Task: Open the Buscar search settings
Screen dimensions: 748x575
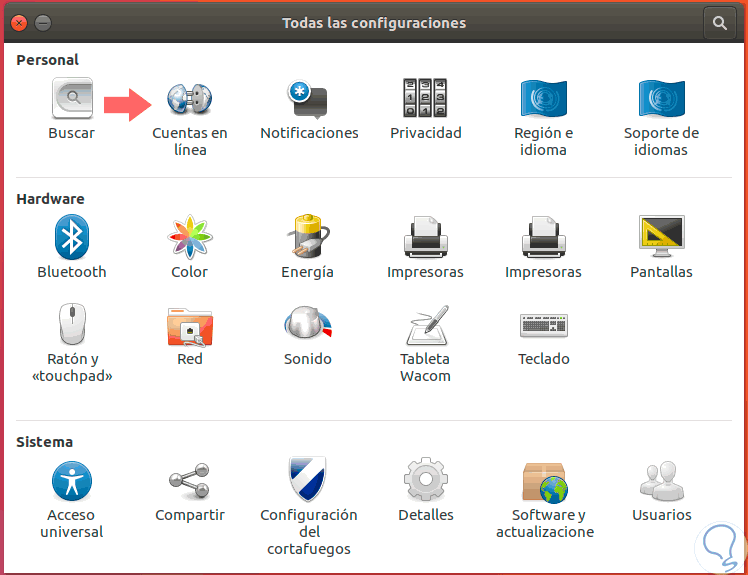Action: (x=71, y=100)
